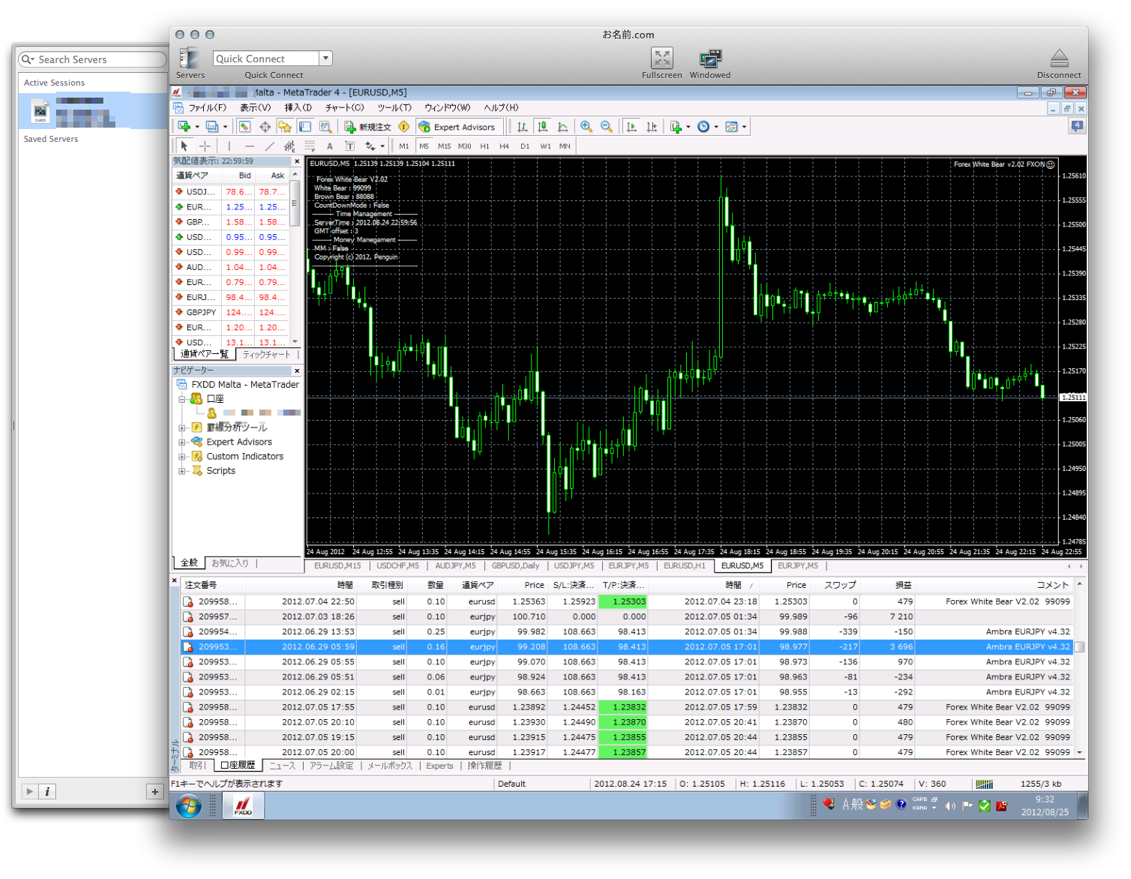Click the info 'i' button in Servers sidebar
Screen dimensions: 1131x879
47,792
